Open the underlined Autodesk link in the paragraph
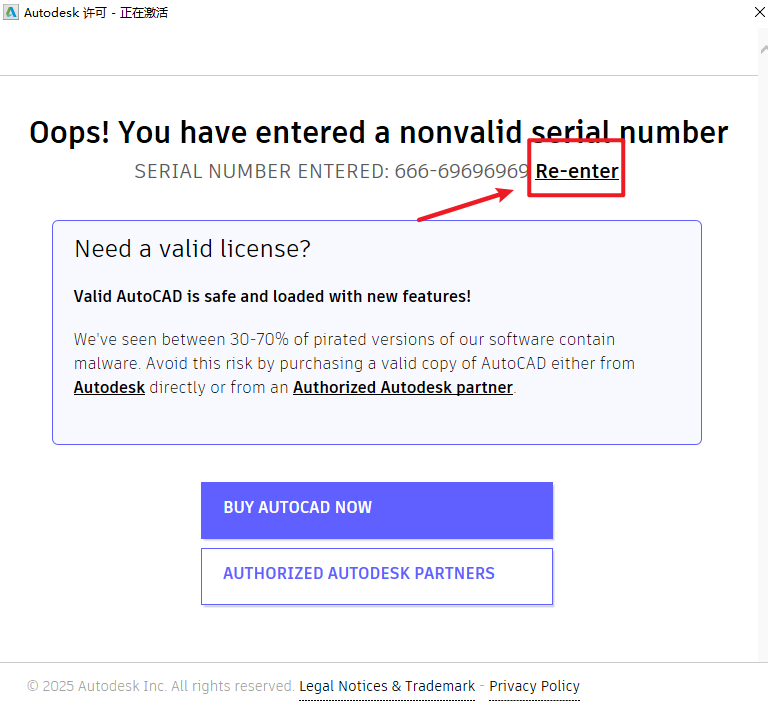Viewport: 768px width, 716px height. click(109, 387)
